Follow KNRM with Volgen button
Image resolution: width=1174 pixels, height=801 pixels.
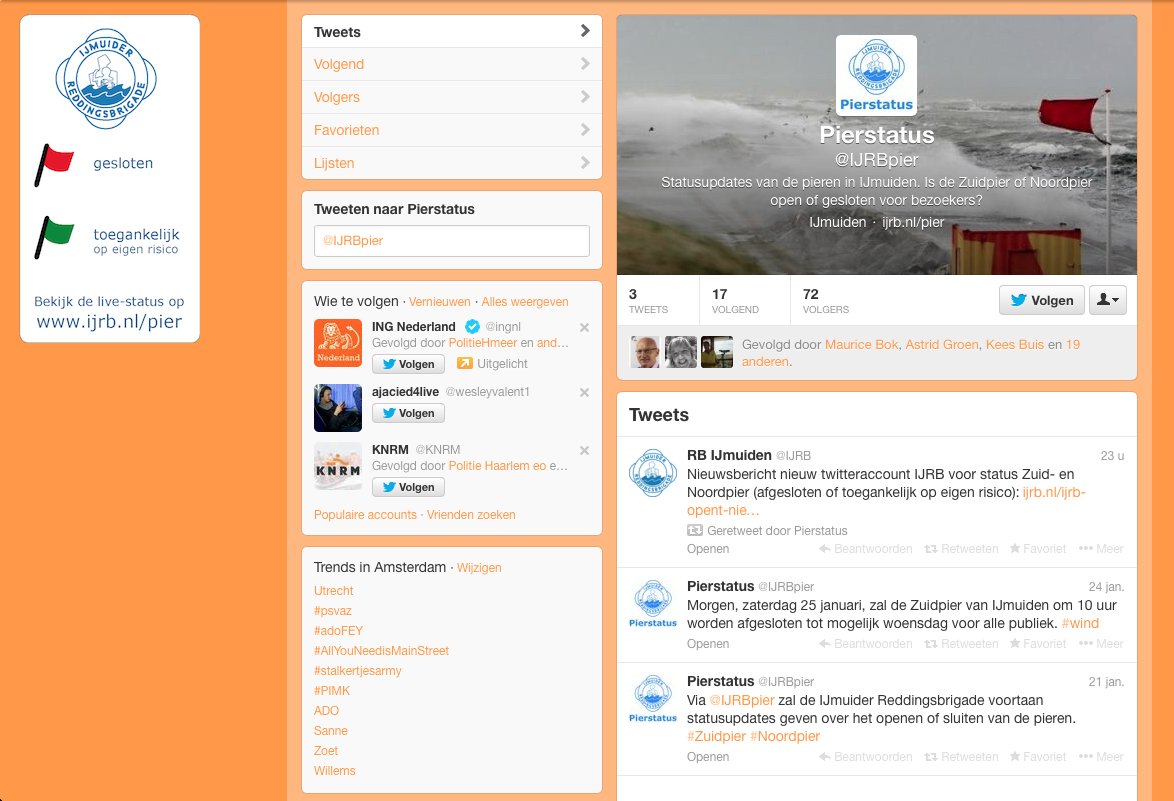pyautogui.click(x=408, y=487)
